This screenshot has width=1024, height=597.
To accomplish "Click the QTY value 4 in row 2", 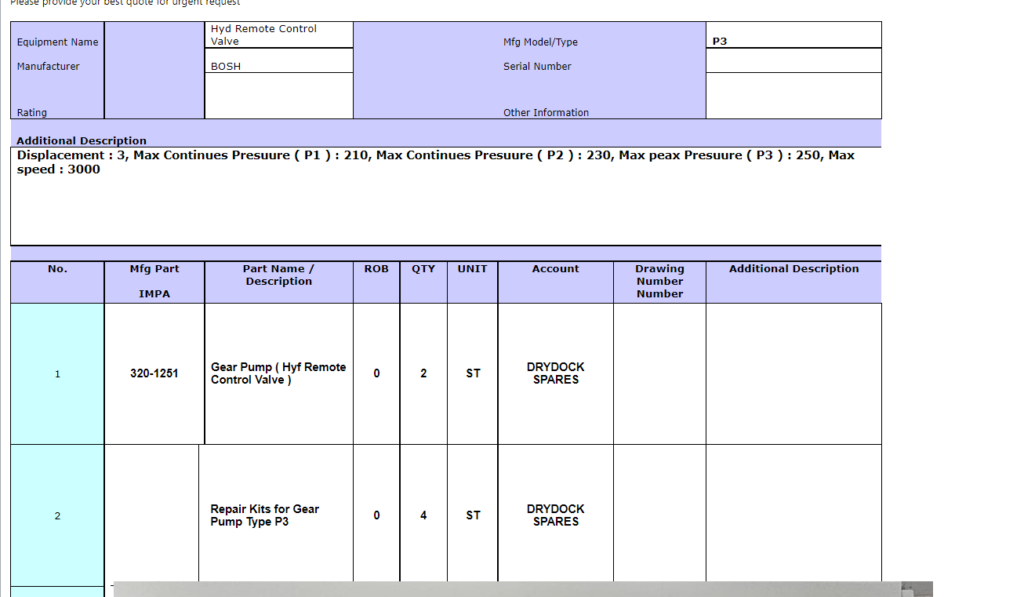I will coord(423,516).
